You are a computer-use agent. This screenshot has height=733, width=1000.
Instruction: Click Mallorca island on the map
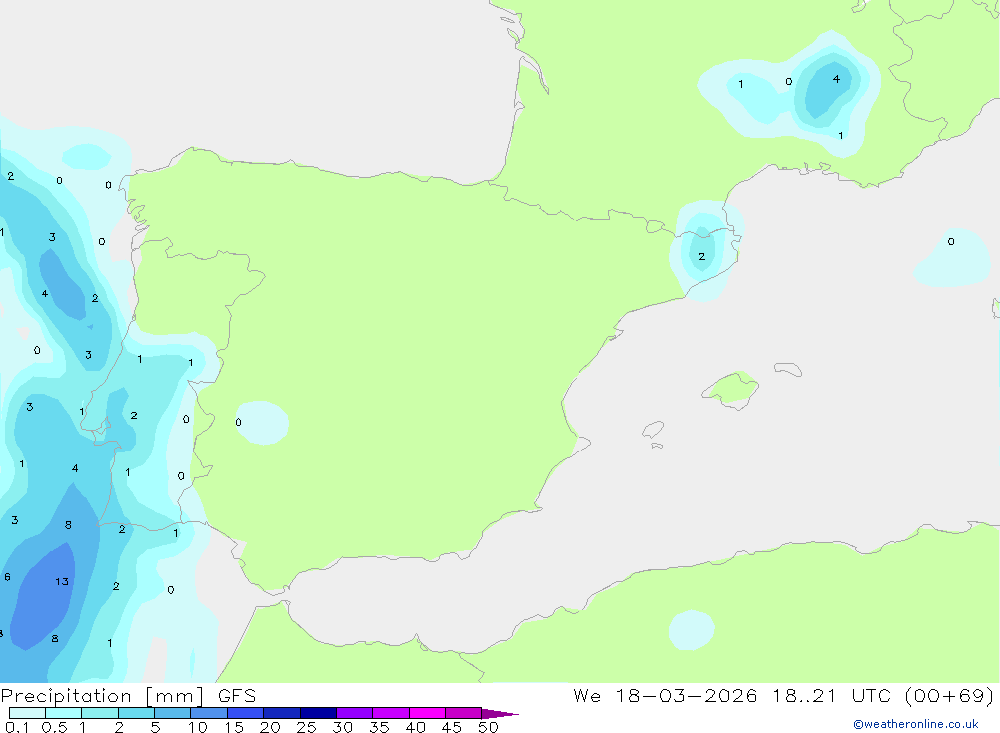tap(730, 389)
